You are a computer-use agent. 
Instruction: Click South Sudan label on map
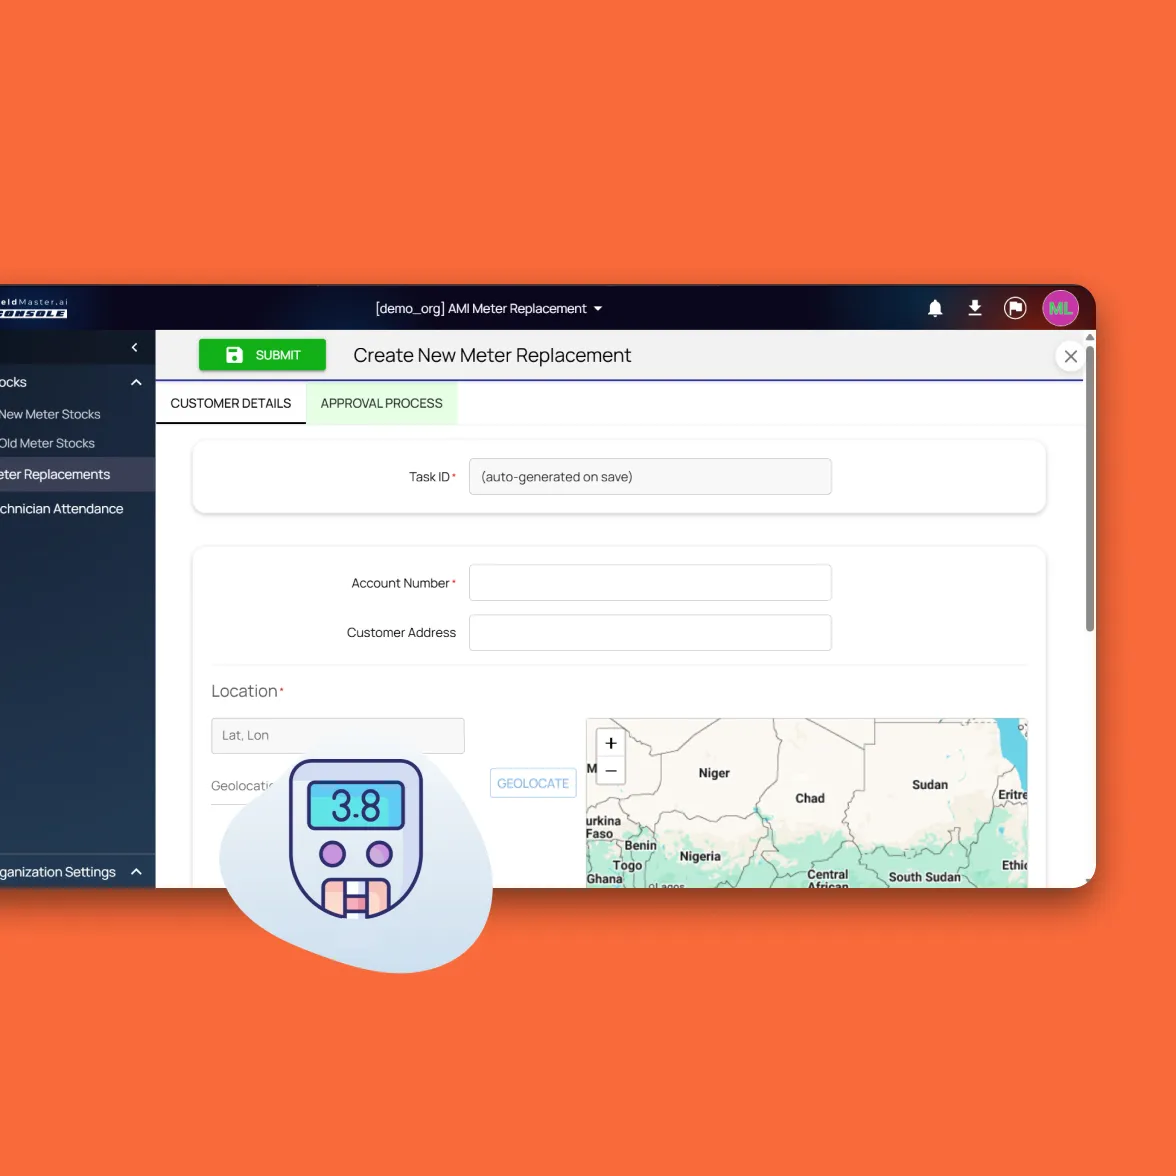(924, 877)
